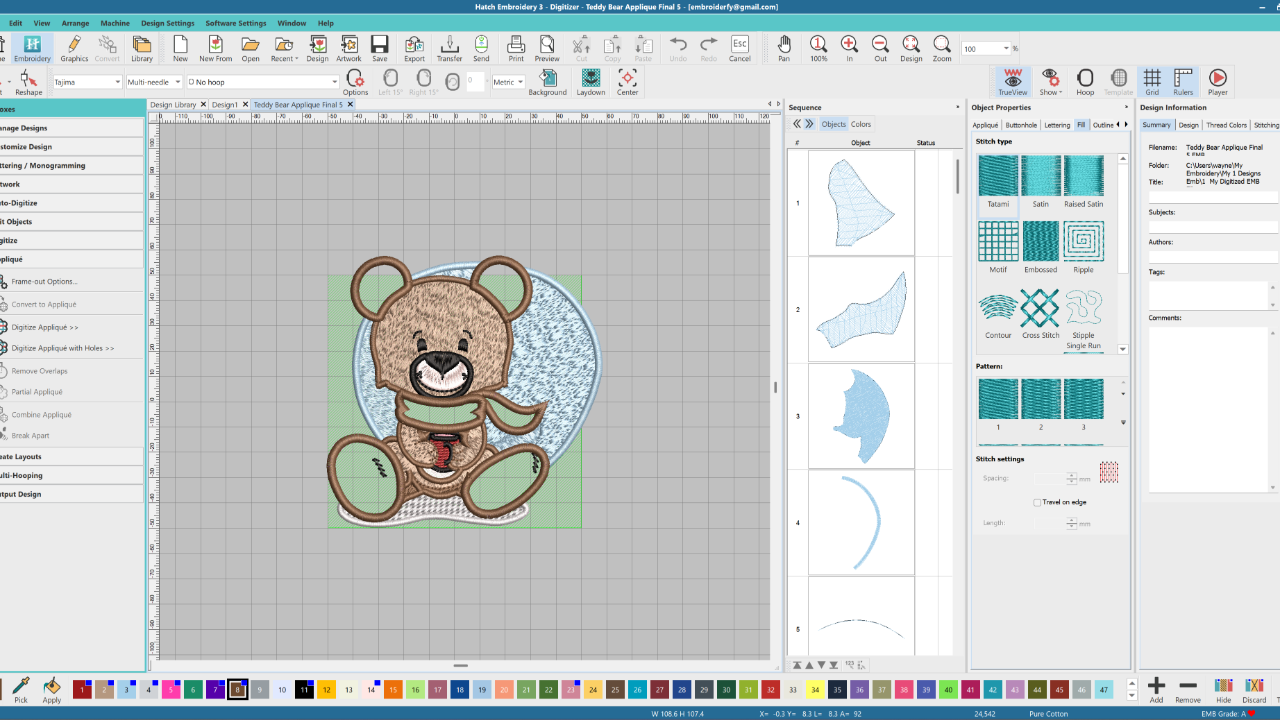
Task: Select the orange color swatch 15
Action: [393, 689]
